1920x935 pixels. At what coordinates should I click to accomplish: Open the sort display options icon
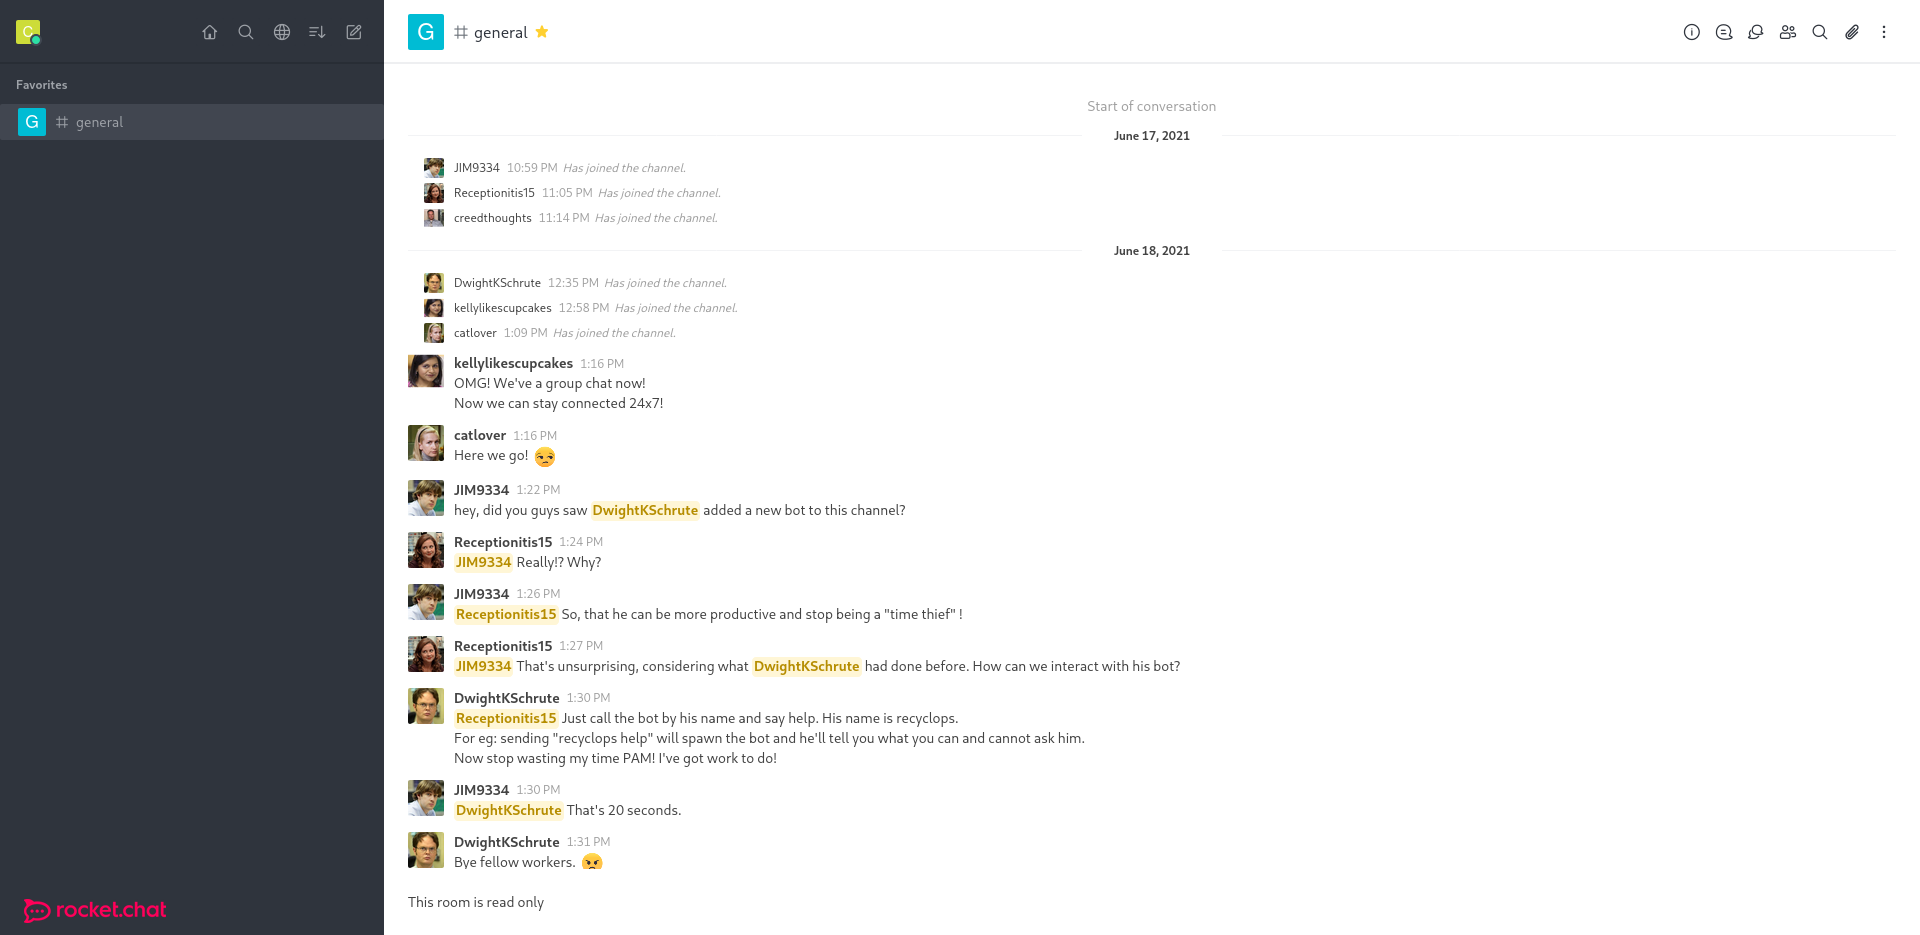click(318, 32)
